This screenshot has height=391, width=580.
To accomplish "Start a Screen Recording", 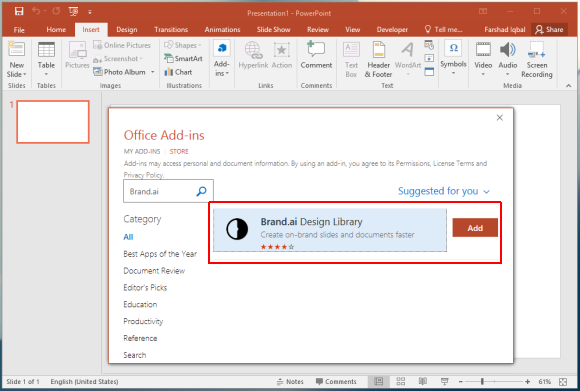I will click(537, 59).
